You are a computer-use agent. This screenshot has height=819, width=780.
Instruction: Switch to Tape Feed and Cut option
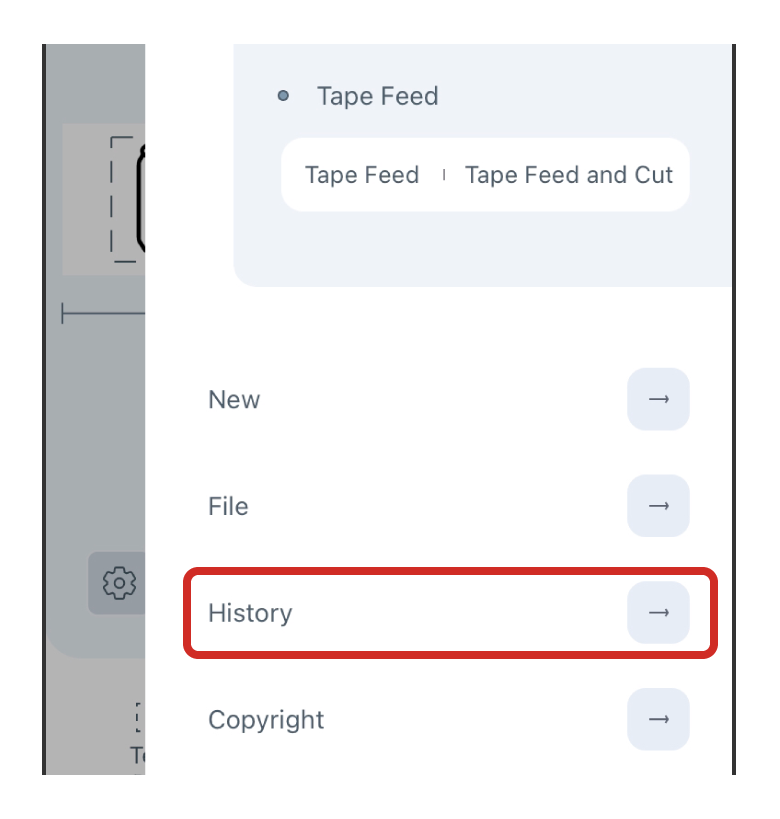(x=568, y=175)
